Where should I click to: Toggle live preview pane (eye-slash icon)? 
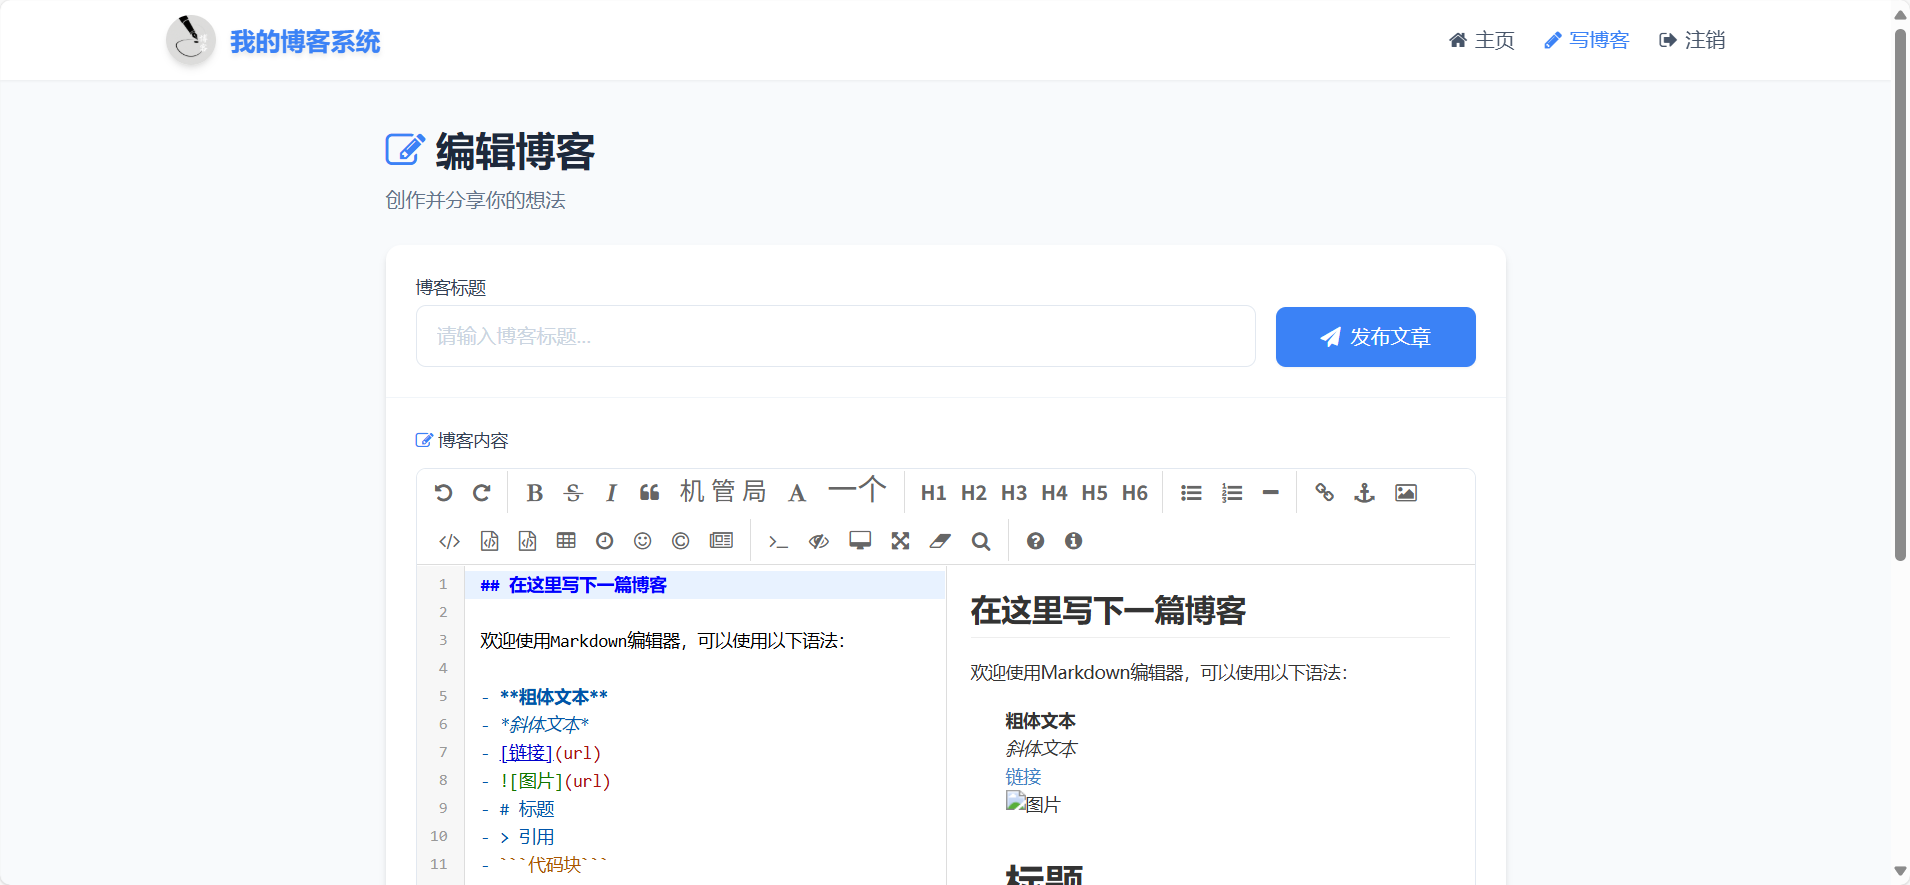click(819, 541)
